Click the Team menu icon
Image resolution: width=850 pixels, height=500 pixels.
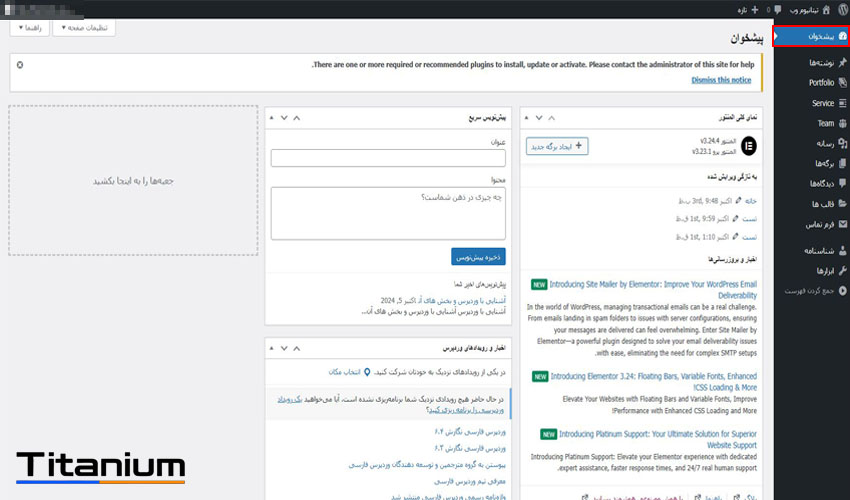842,123
